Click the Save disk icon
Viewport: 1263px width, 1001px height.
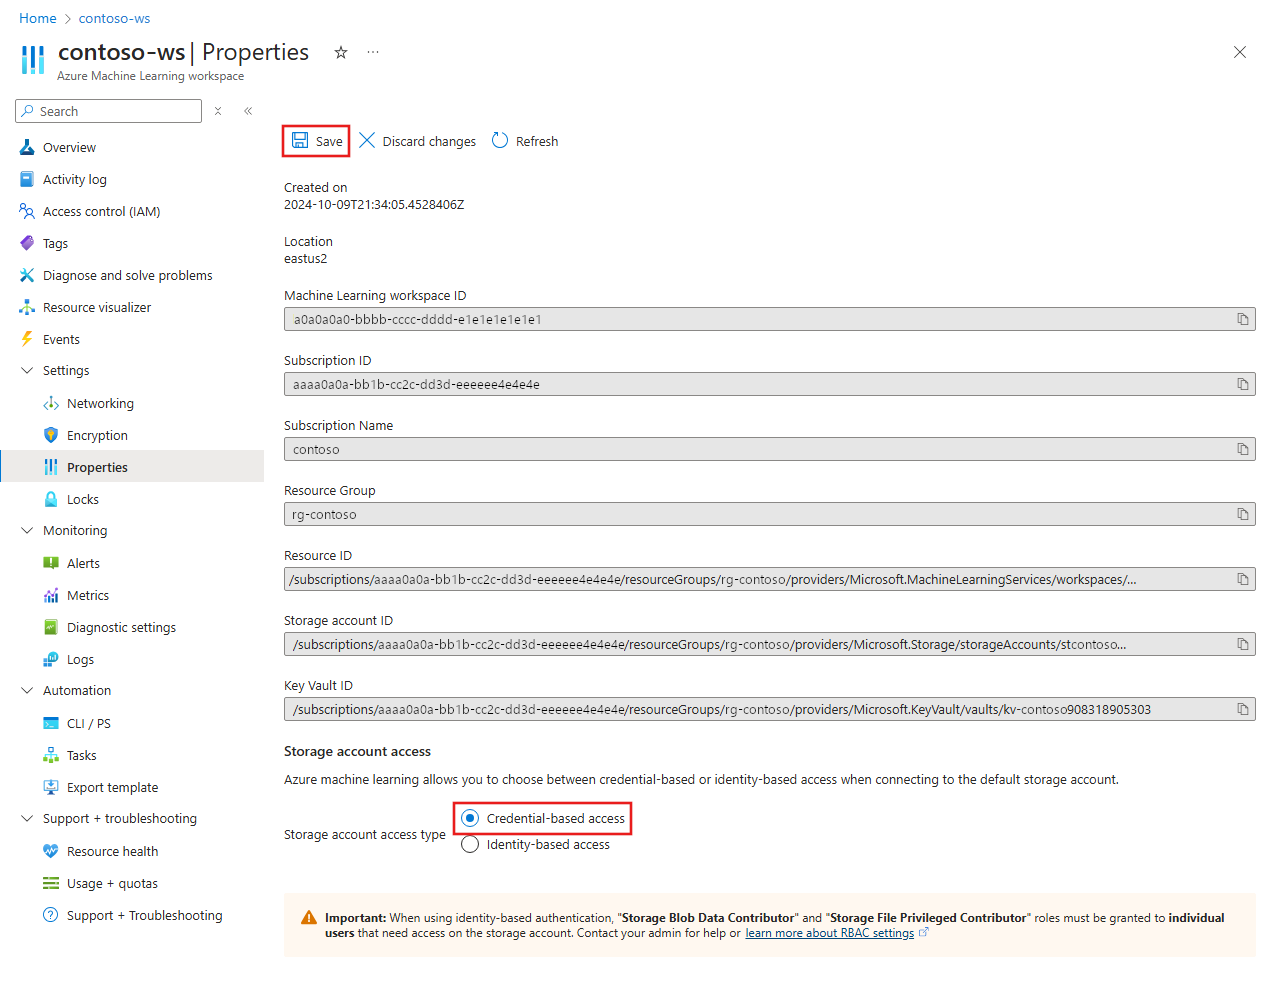coord(300,141)
